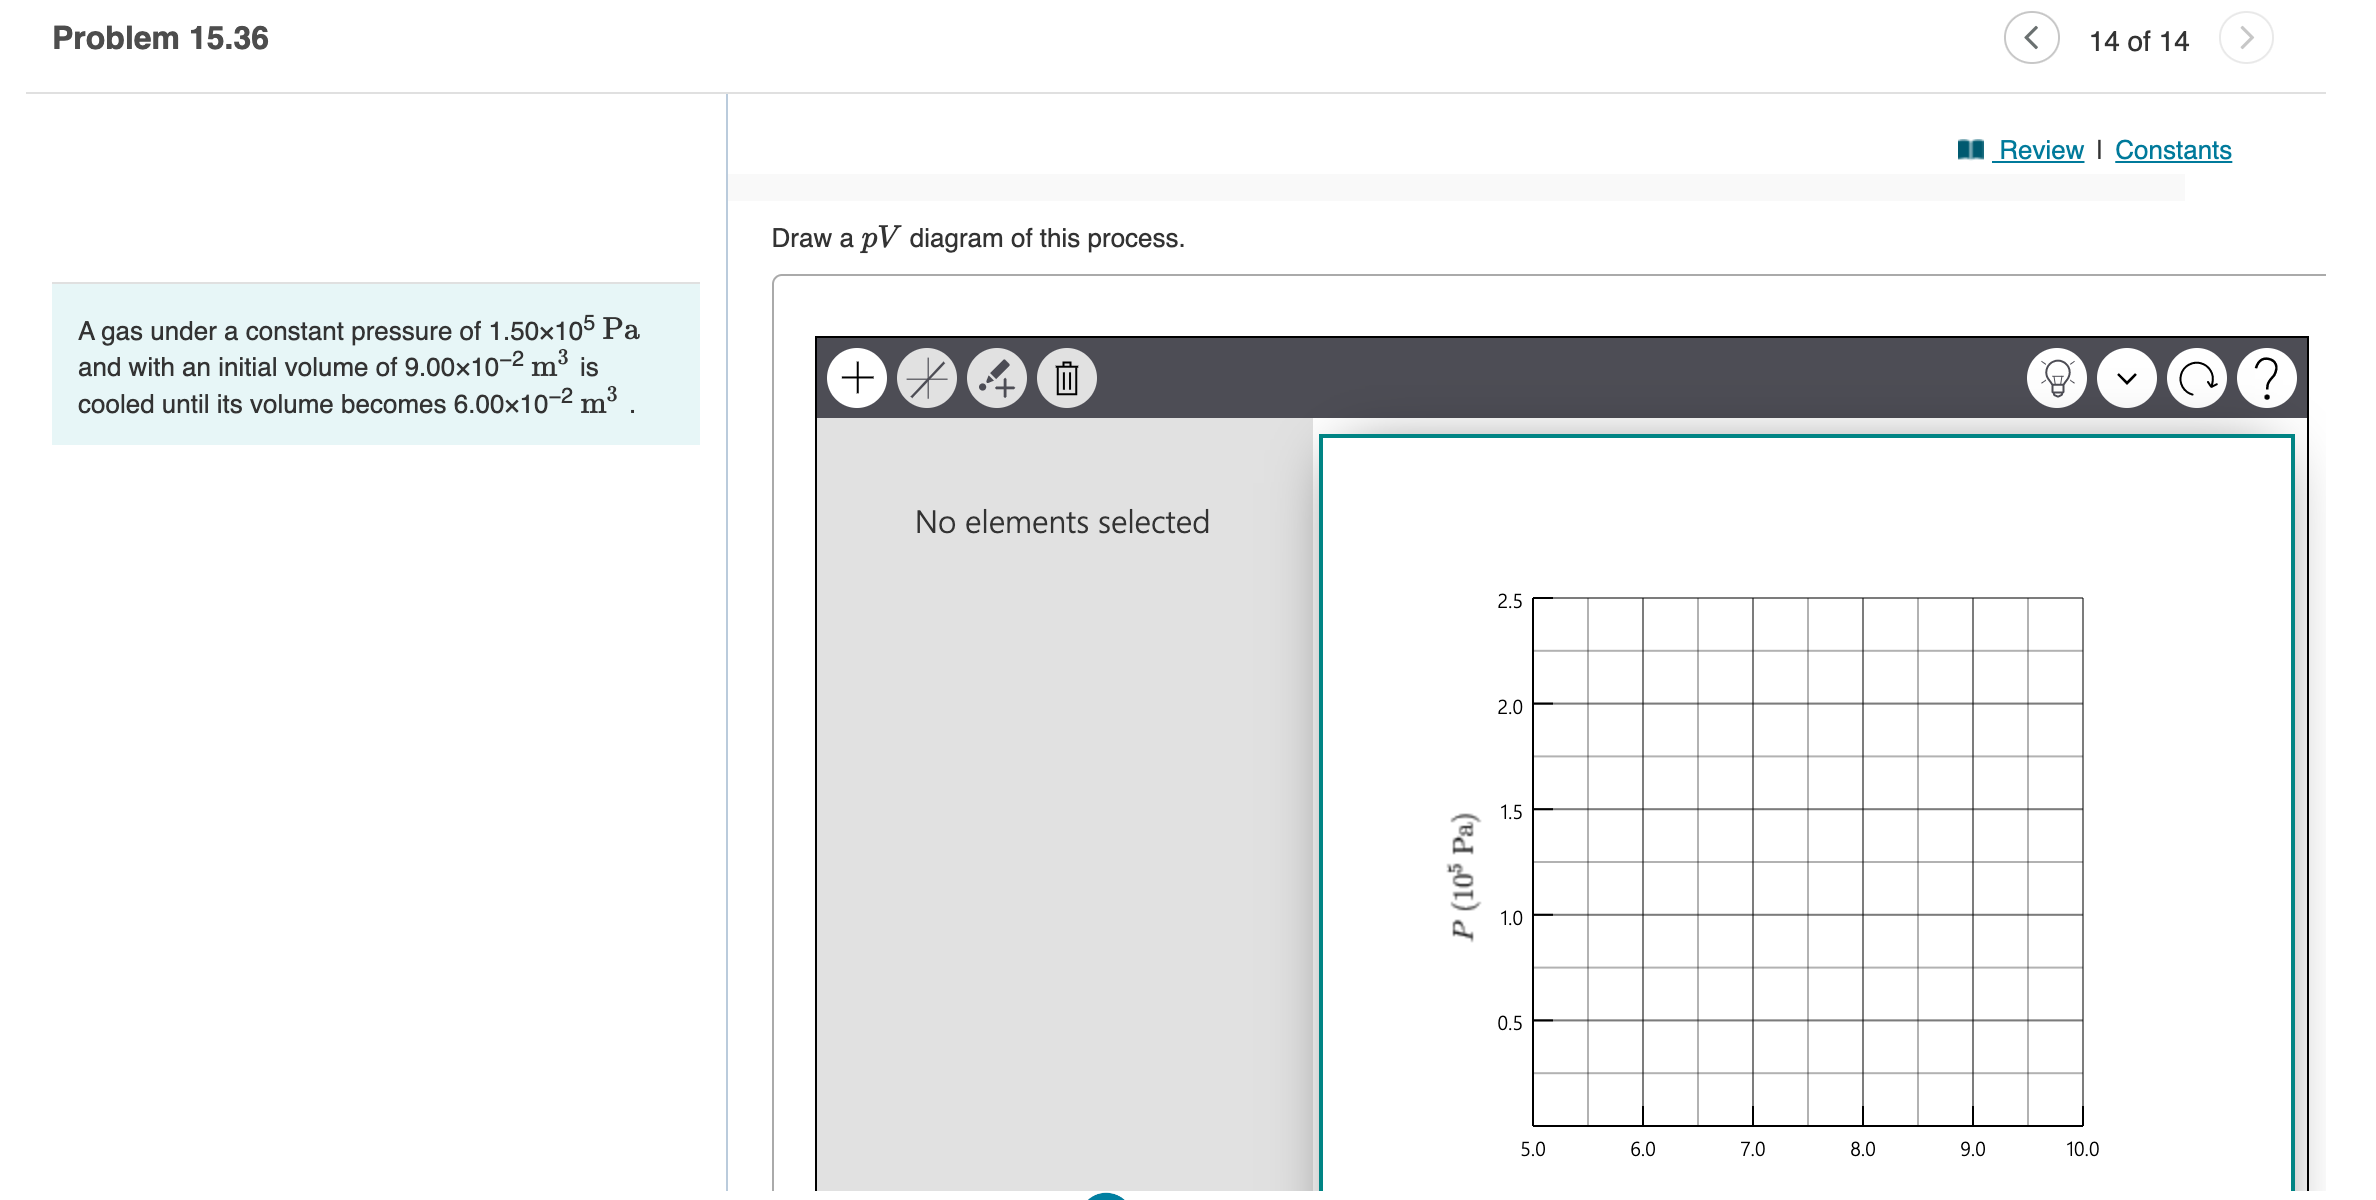Expand the toolbar chevron dropdown

pos(2126,378)
